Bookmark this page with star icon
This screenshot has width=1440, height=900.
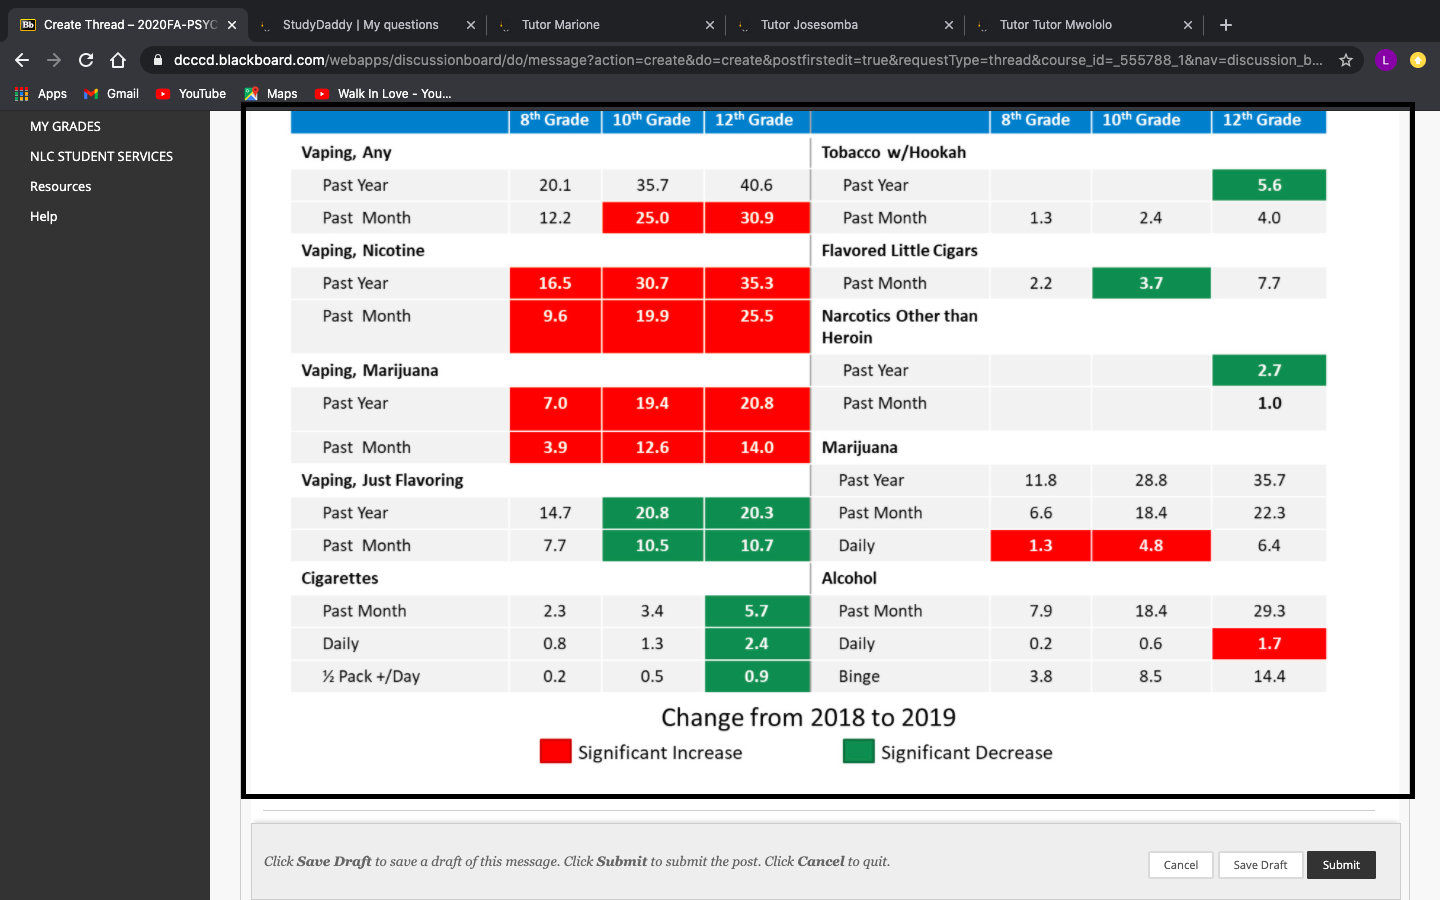(x=1346, y=60)
